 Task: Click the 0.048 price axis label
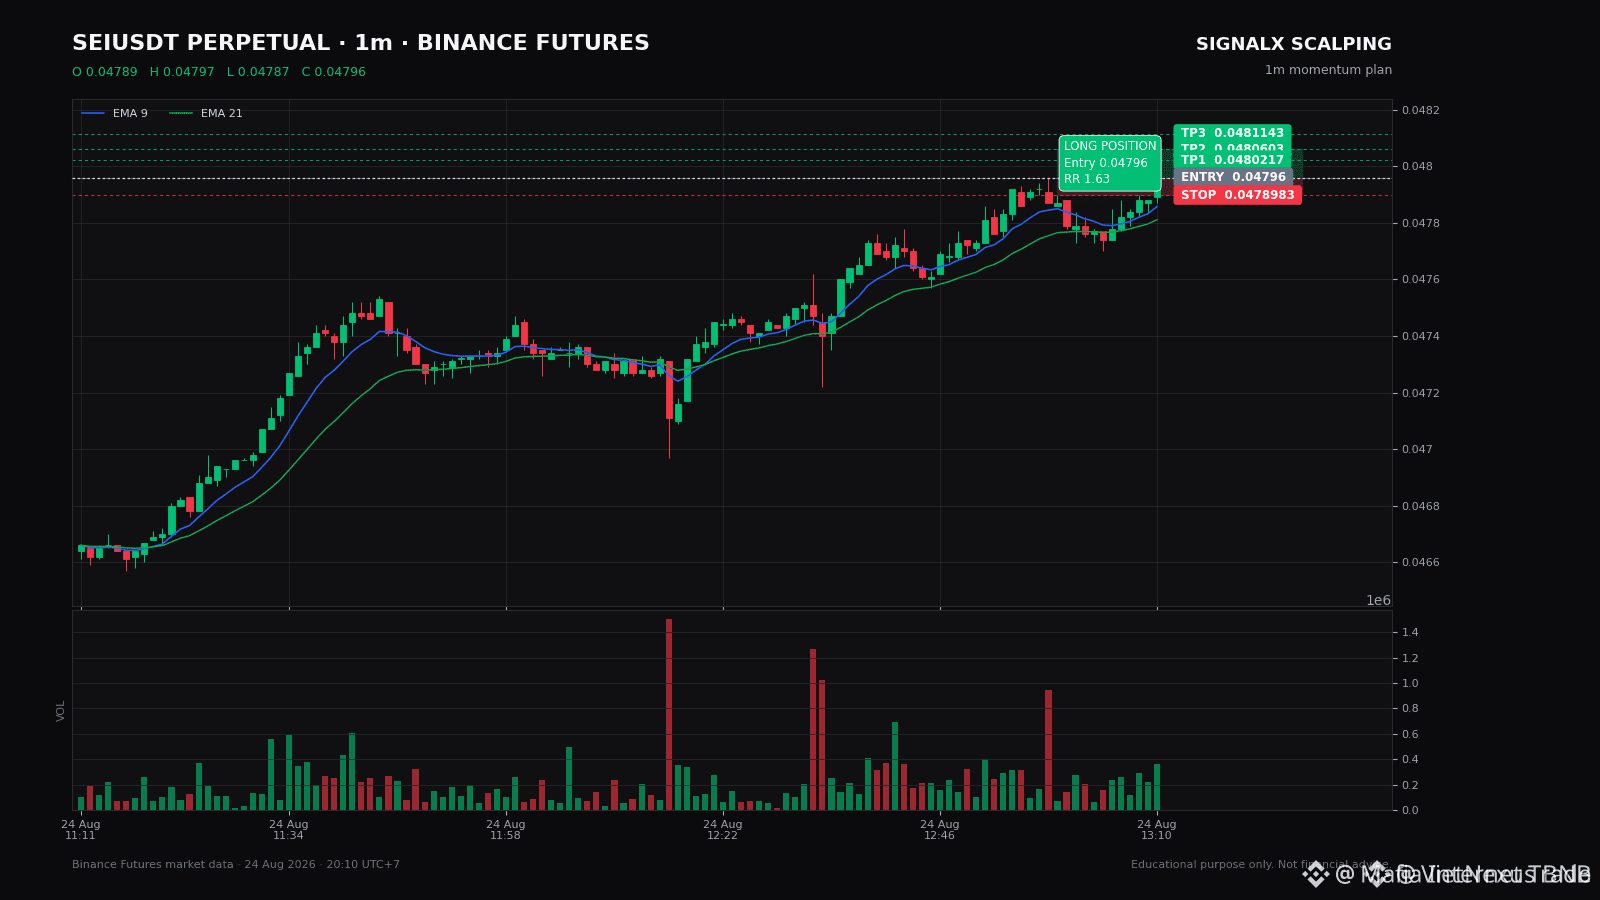[1419, 166]
